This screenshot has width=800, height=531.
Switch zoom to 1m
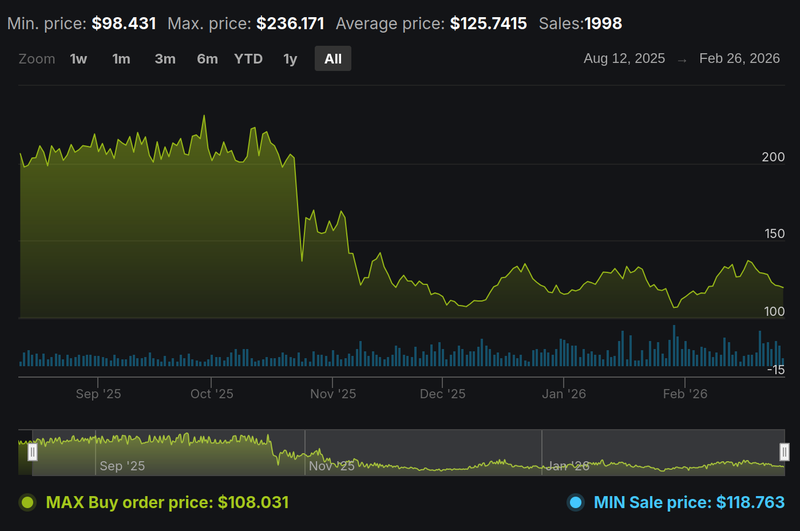[121, 59]
